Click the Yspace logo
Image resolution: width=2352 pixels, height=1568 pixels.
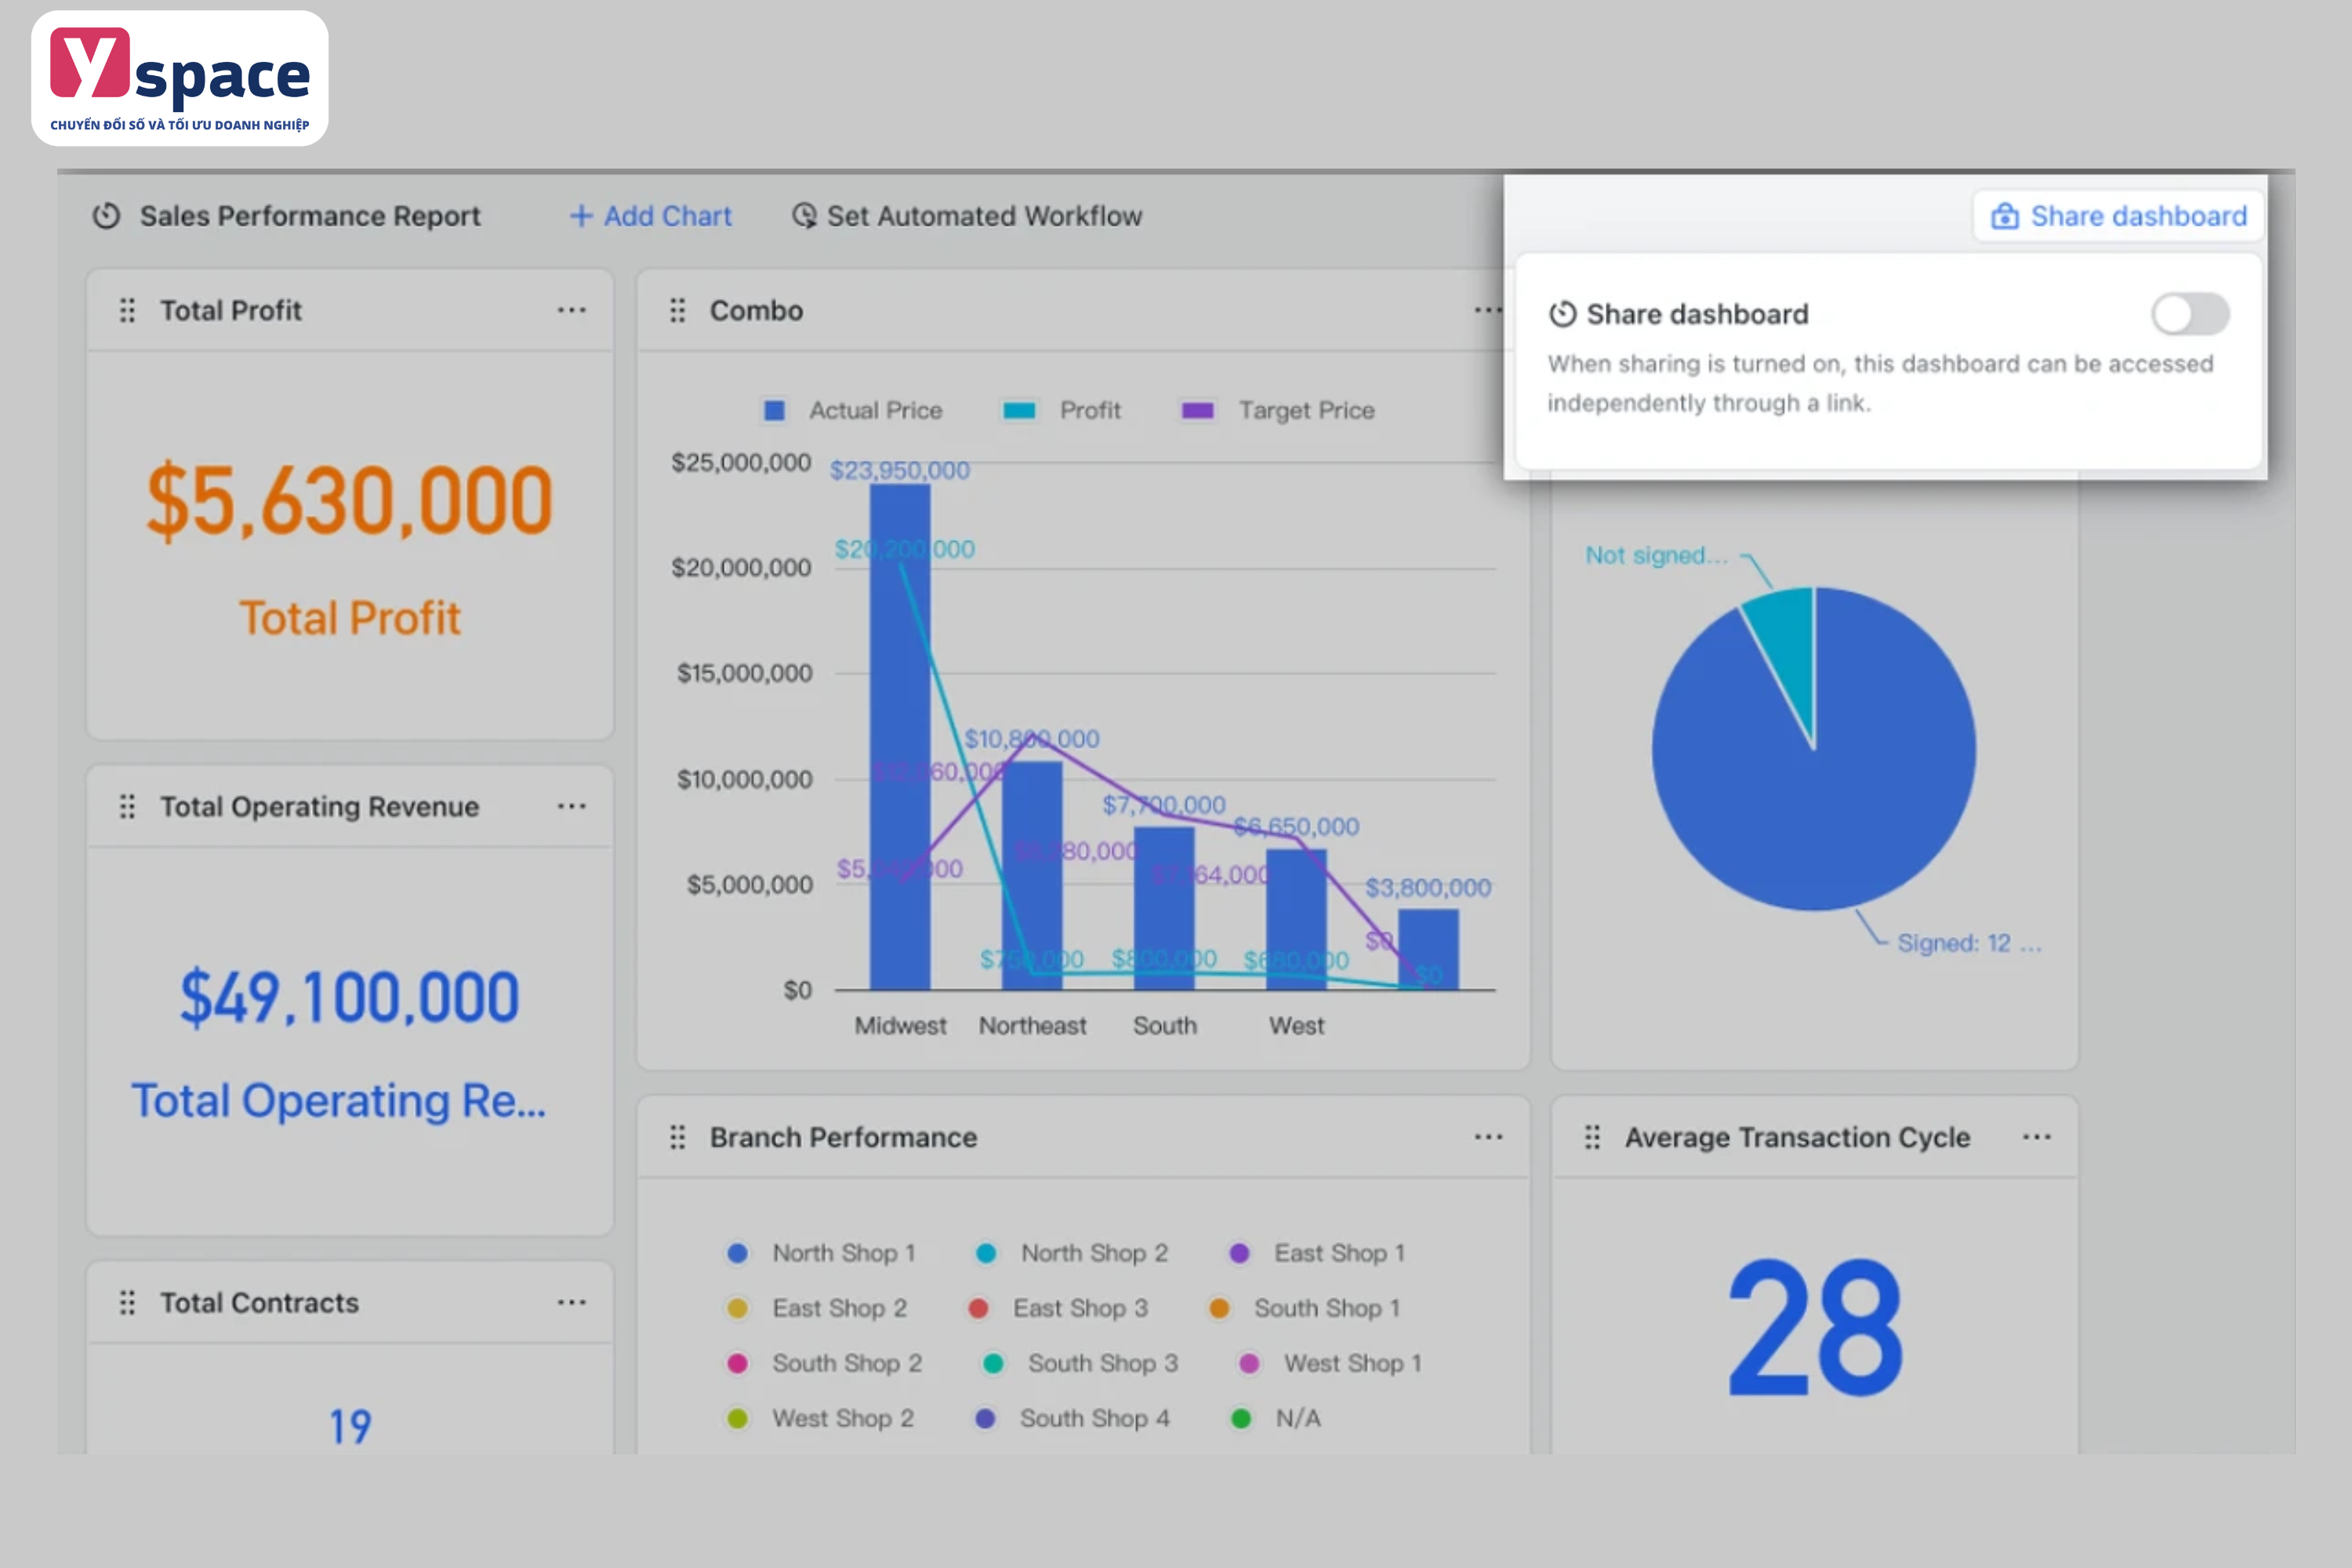(180, 78)
